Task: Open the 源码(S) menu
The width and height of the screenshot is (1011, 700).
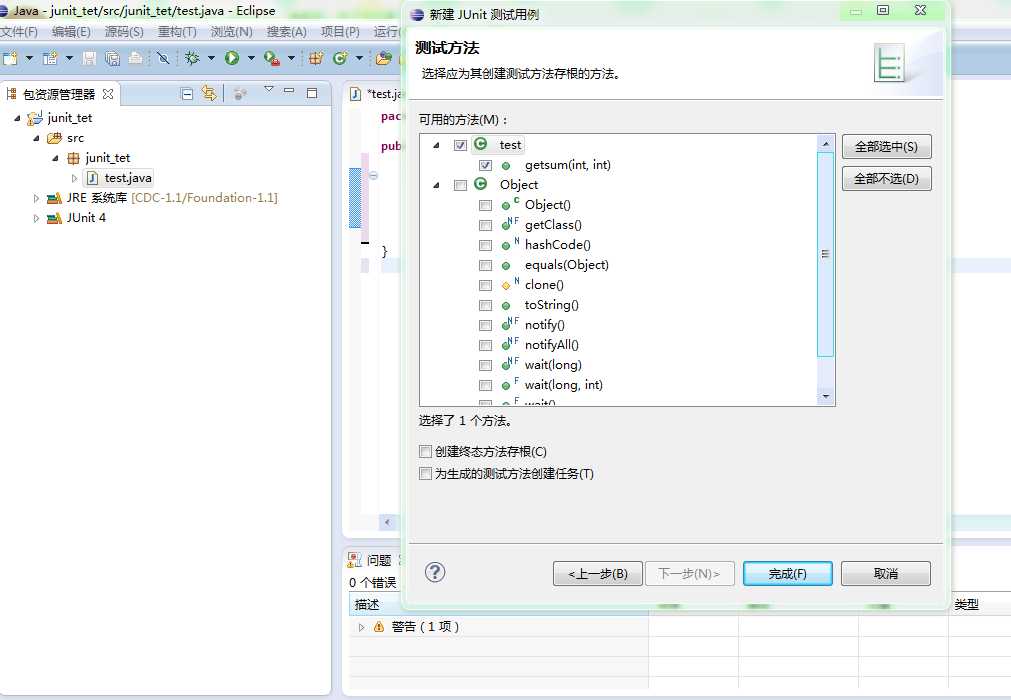Action: click(124, 32)
